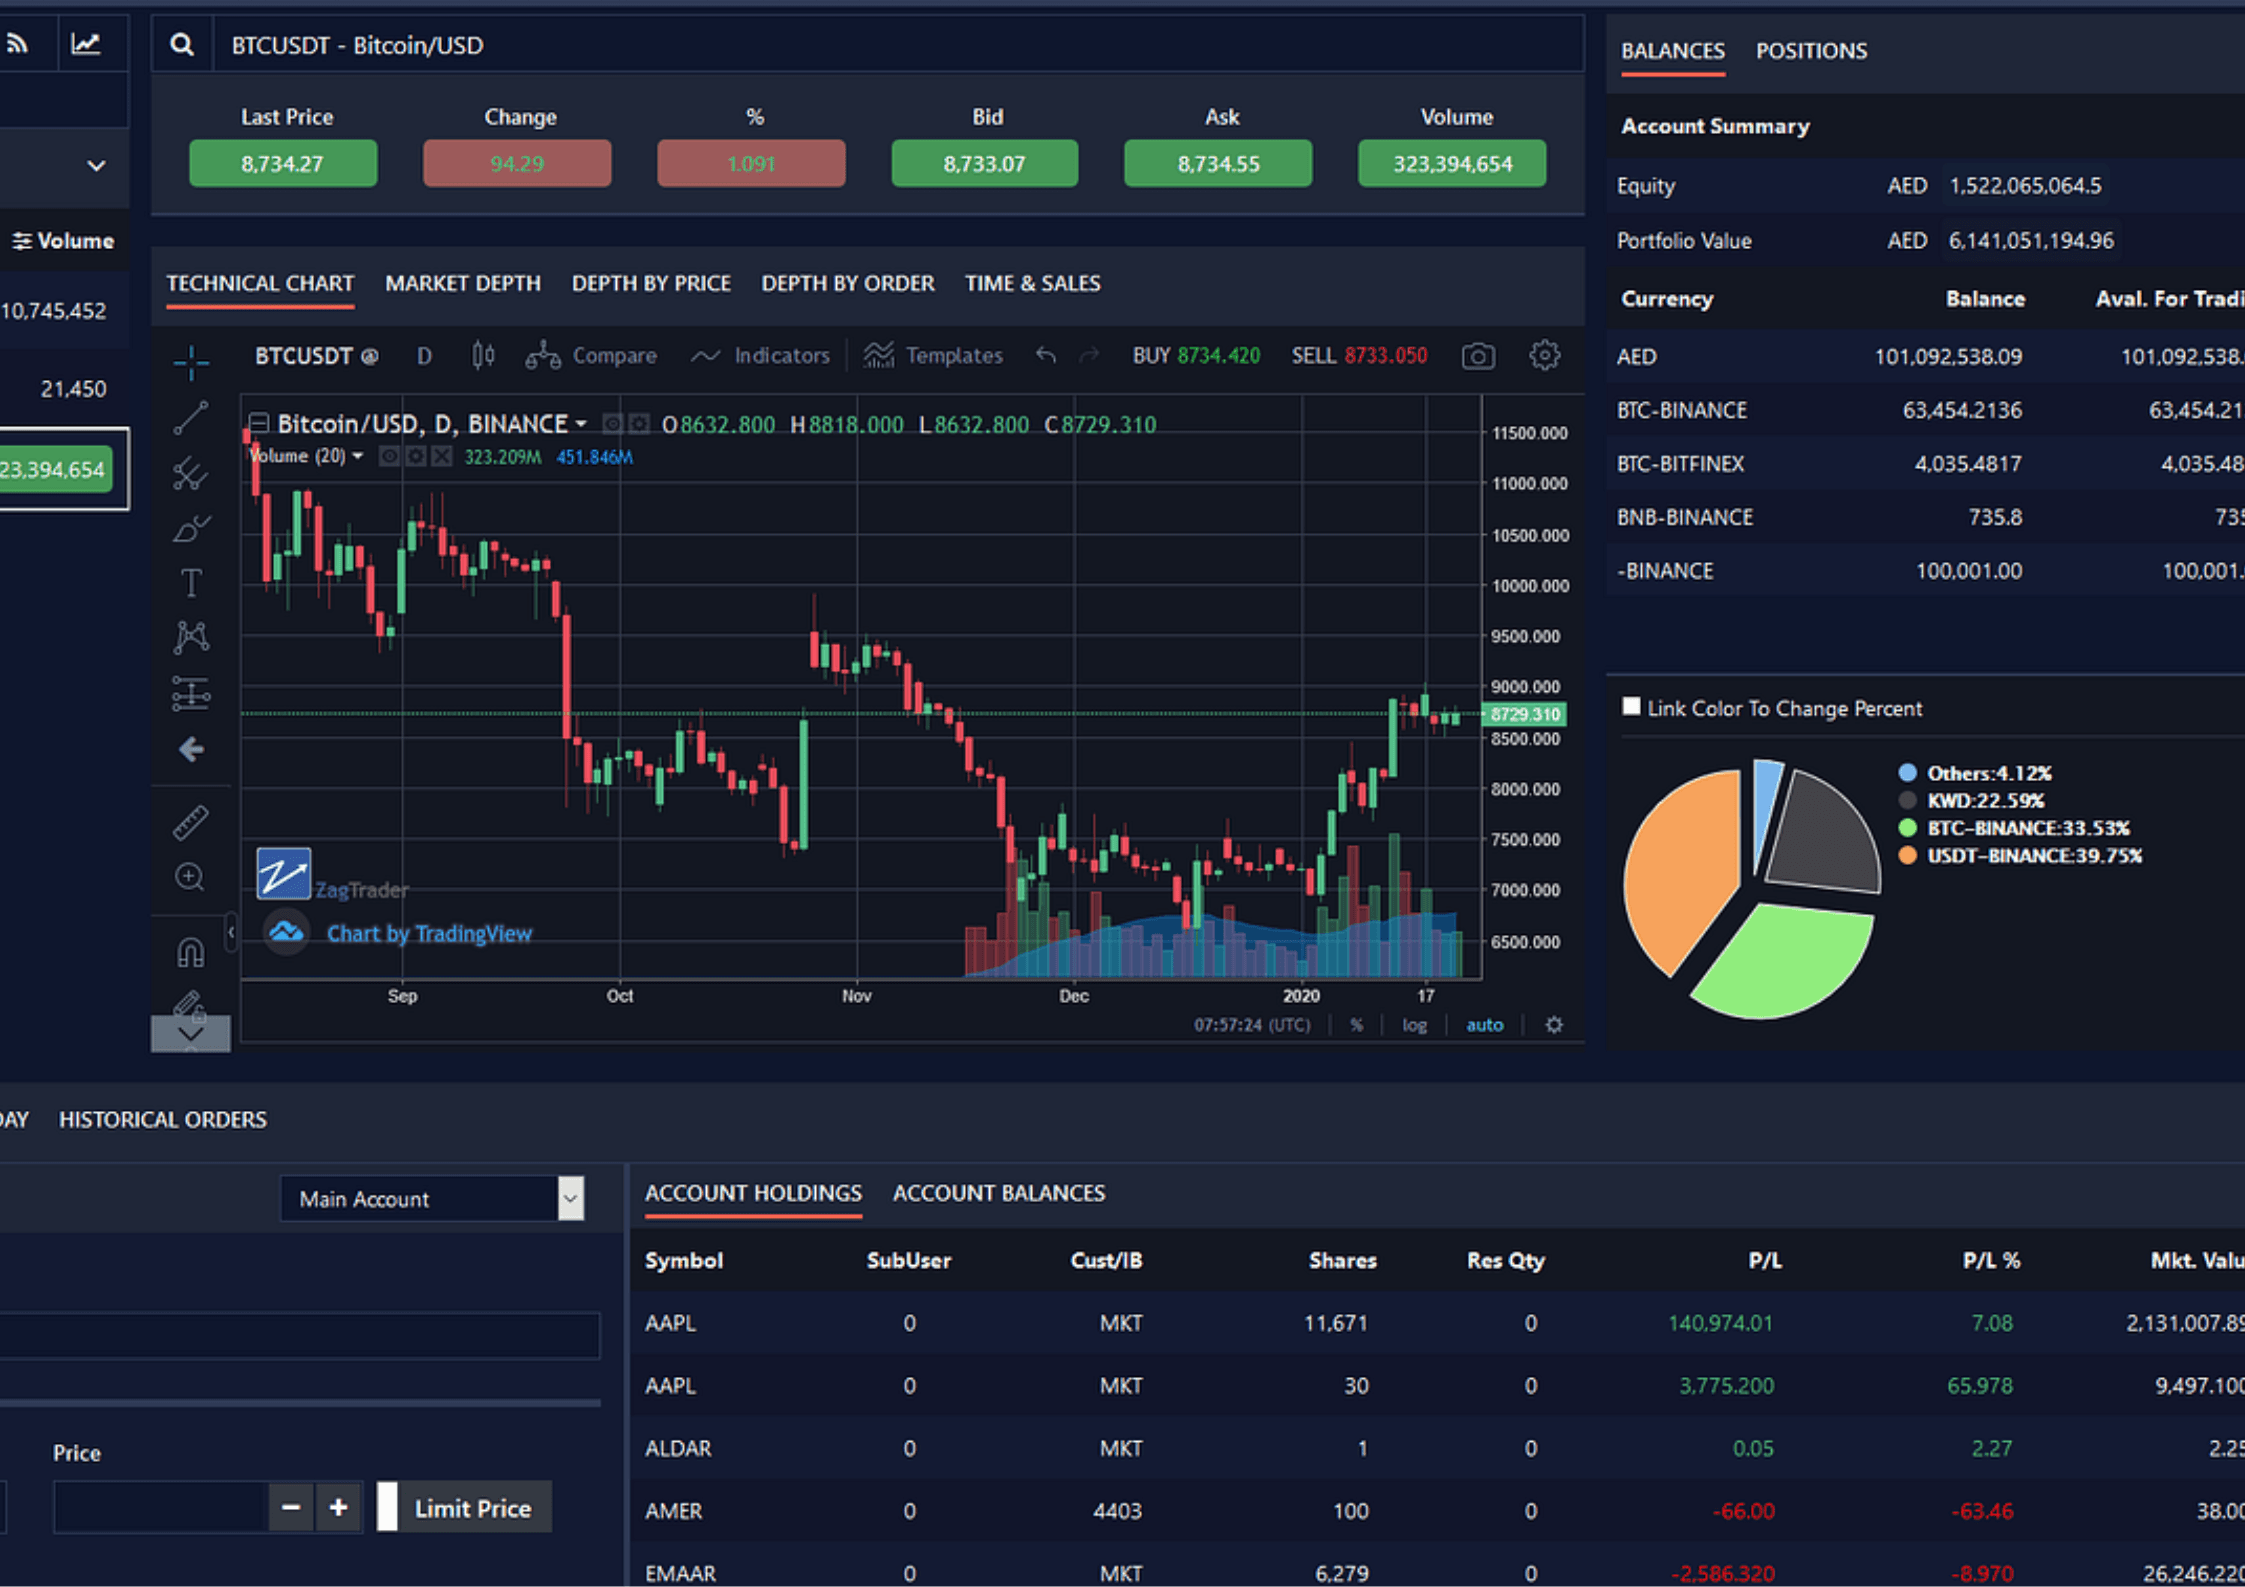
Task: Collapse the chart legend toggle box
Action: [x=259, y=423]
